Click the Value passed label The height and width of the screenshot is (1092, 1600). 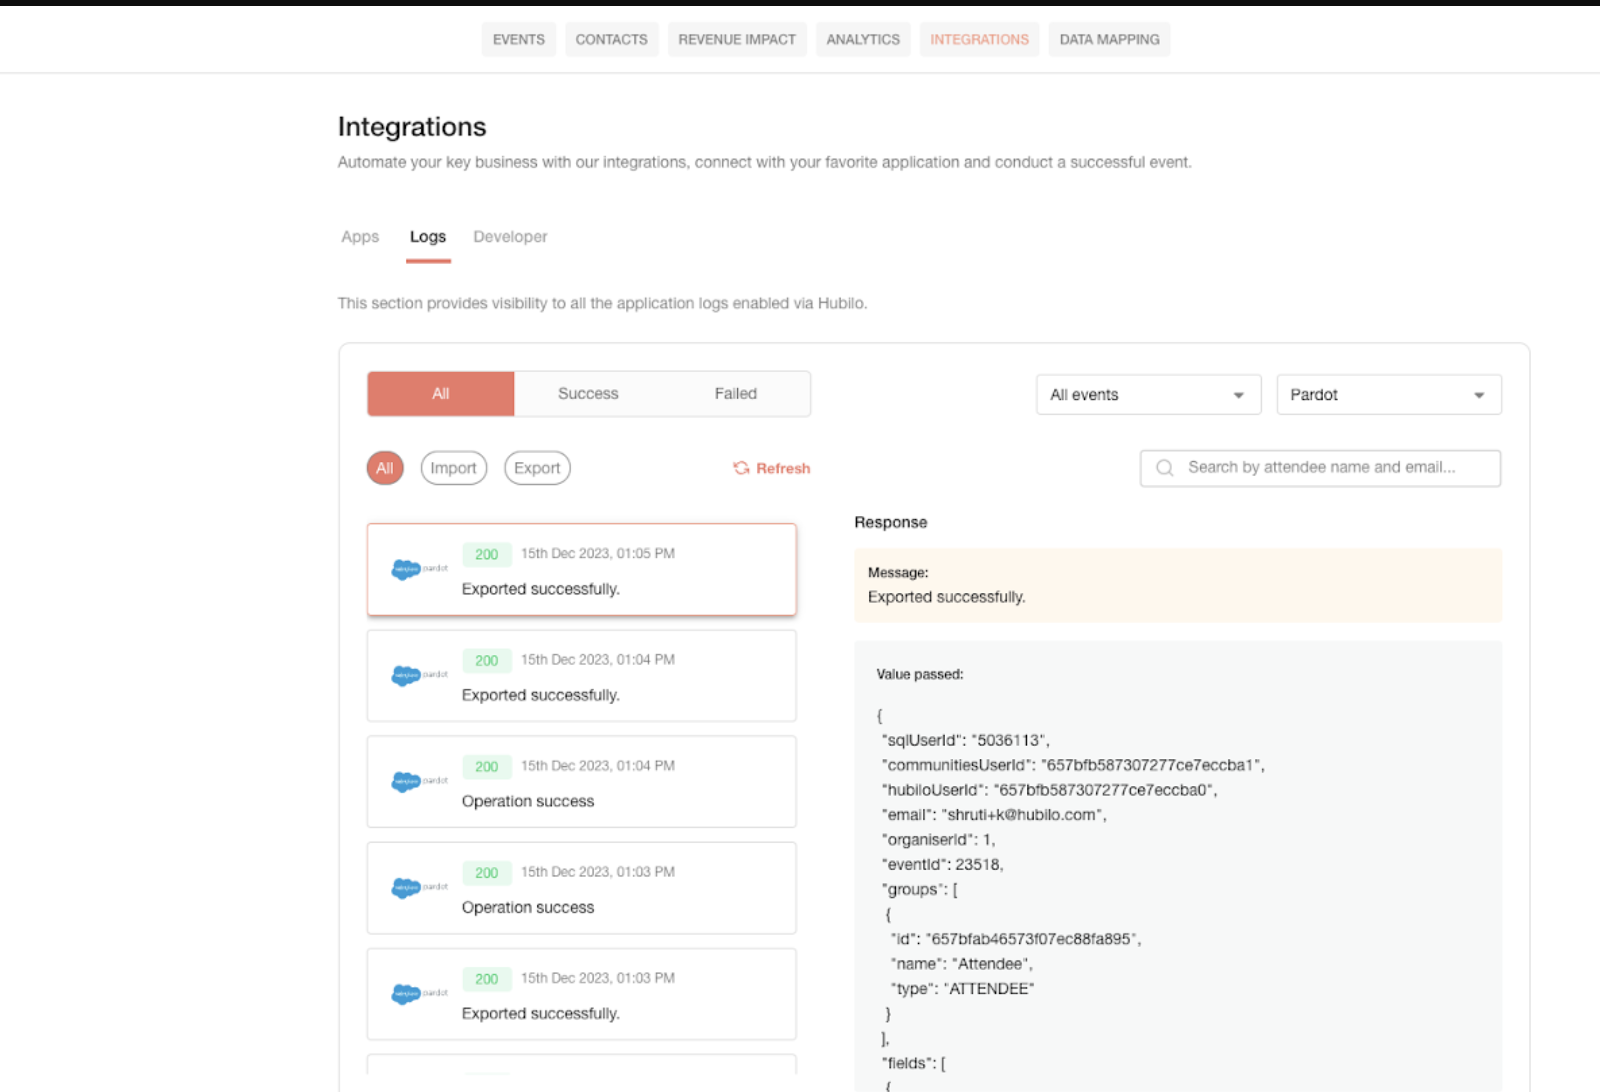coord(920,674)
